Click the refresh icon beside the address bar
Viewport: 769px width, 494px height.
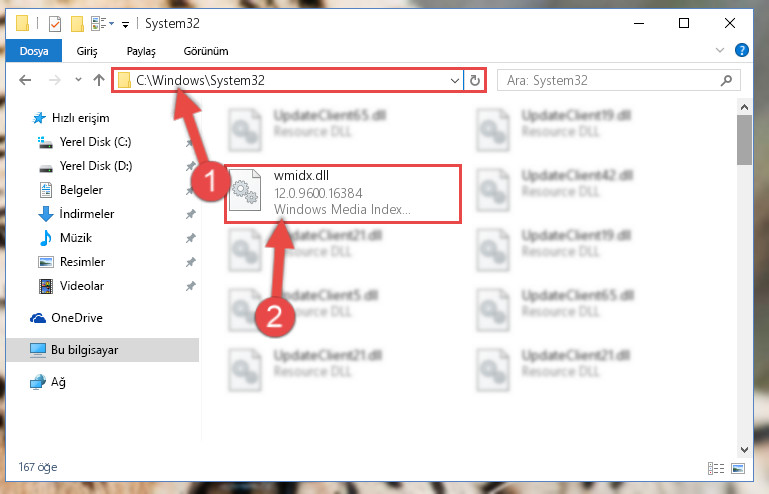474,80
